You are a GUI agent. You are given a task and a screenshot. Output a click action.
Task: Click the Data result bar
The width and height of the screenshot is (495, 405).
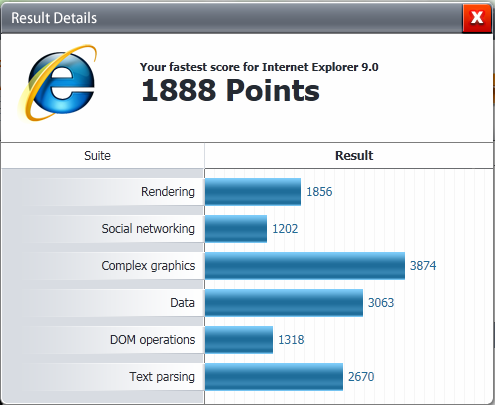[284, 303]
